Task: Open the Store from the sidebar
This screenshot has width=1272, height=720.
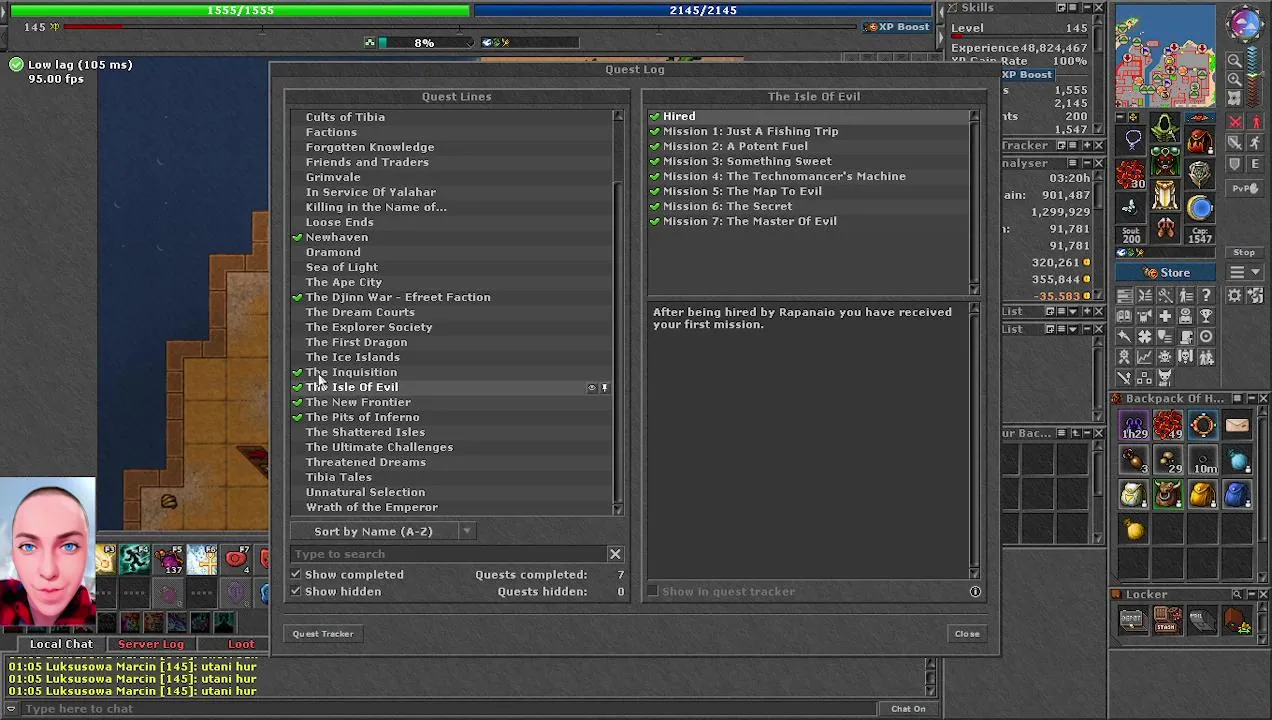Action: (x=1168, y=273)
